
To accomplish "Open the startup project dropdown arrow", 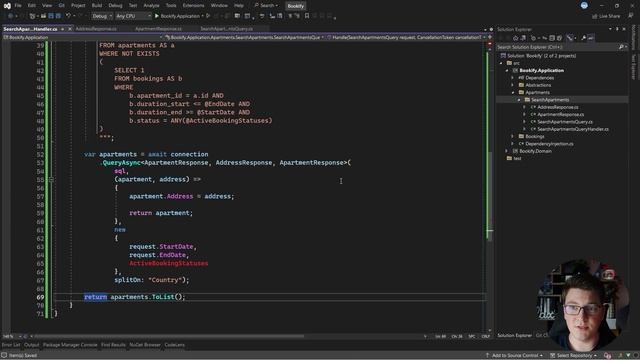I will tap(202, 16).
